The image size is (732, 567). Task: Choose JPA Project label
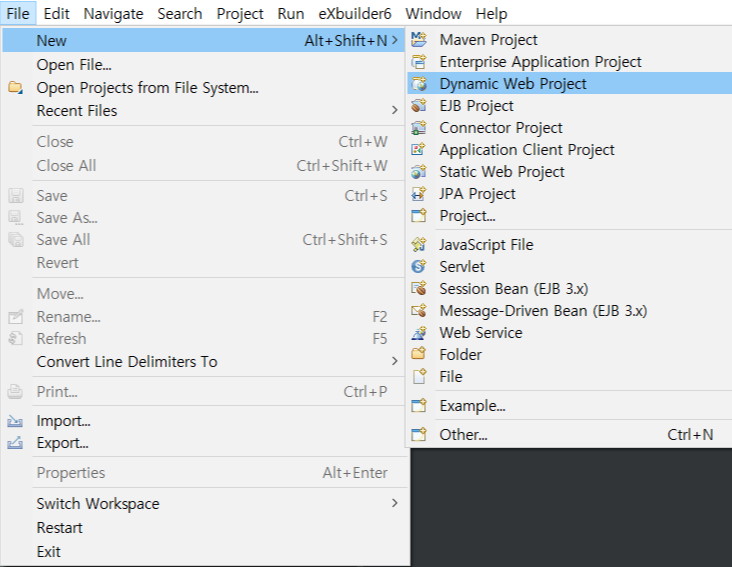click(477, 194)
